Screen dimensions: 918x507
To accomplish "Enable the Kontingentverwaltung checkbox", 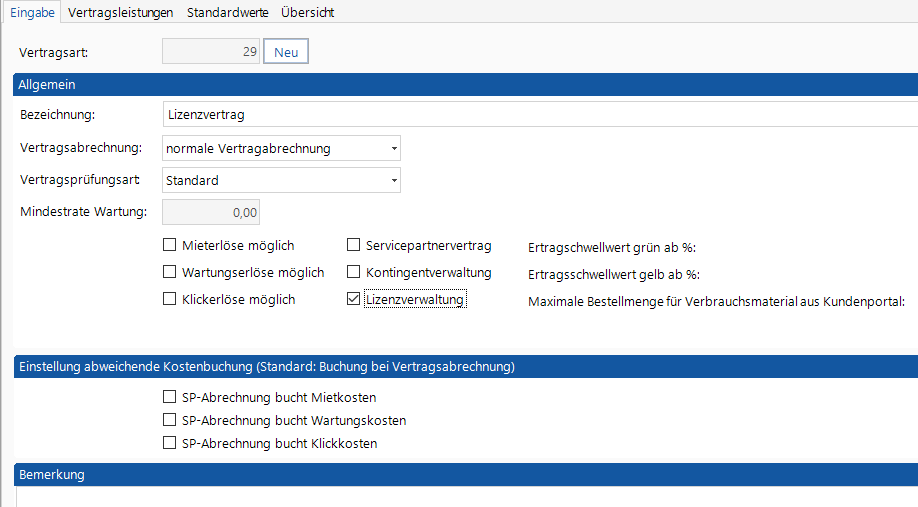I will 353,272.
